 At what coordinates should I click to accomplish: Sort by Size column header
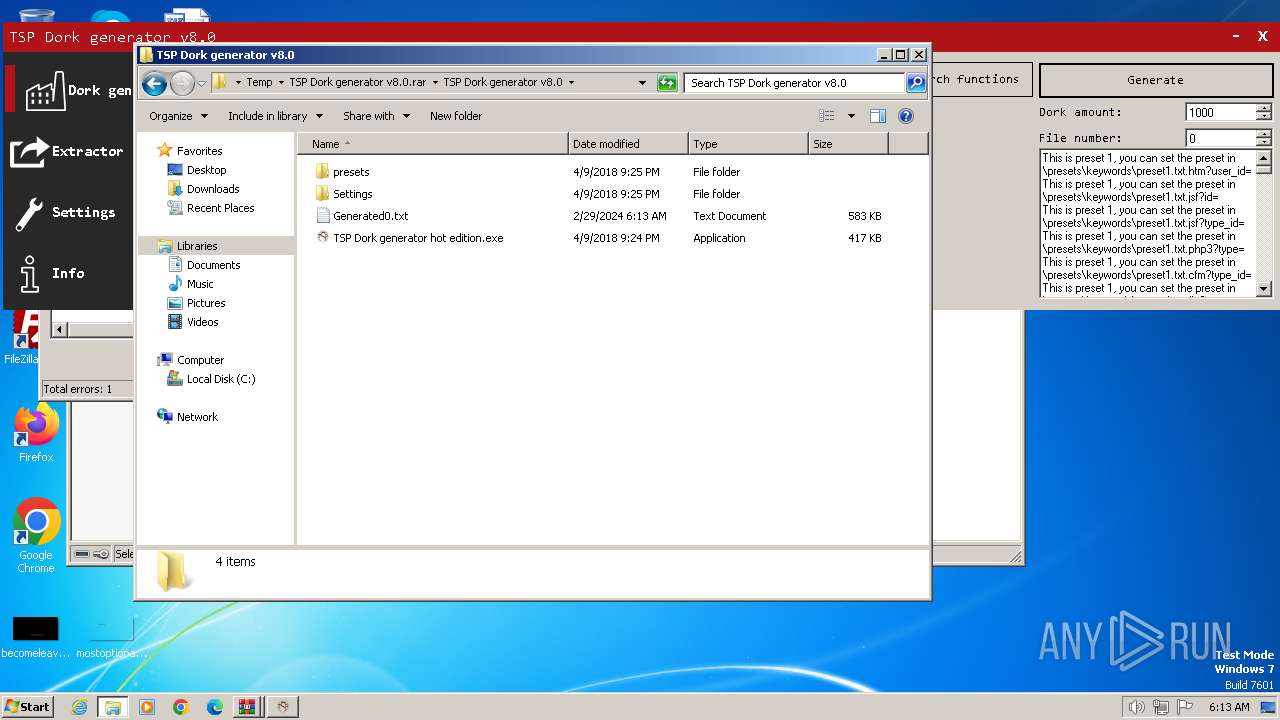848,144
